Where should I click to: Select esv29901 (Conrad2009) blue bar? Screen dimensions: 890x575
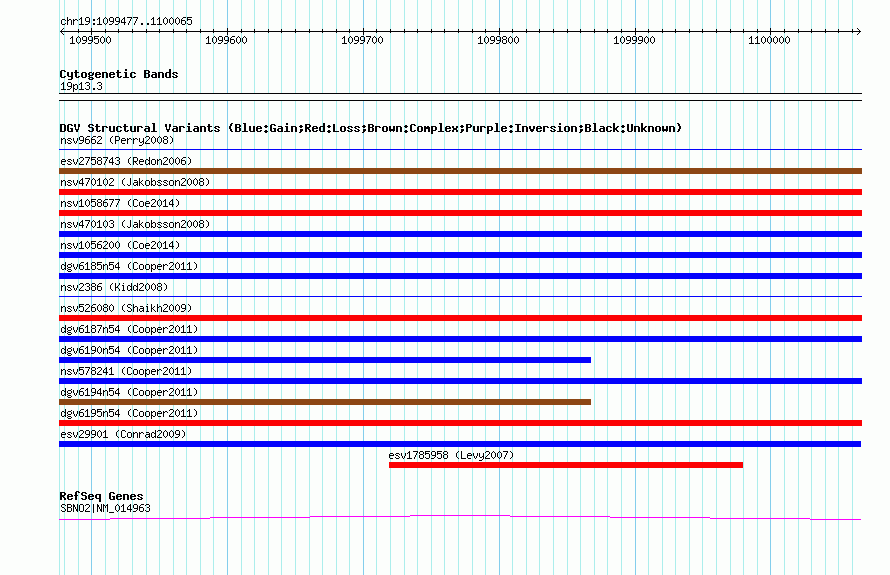[x=460, y=444]
